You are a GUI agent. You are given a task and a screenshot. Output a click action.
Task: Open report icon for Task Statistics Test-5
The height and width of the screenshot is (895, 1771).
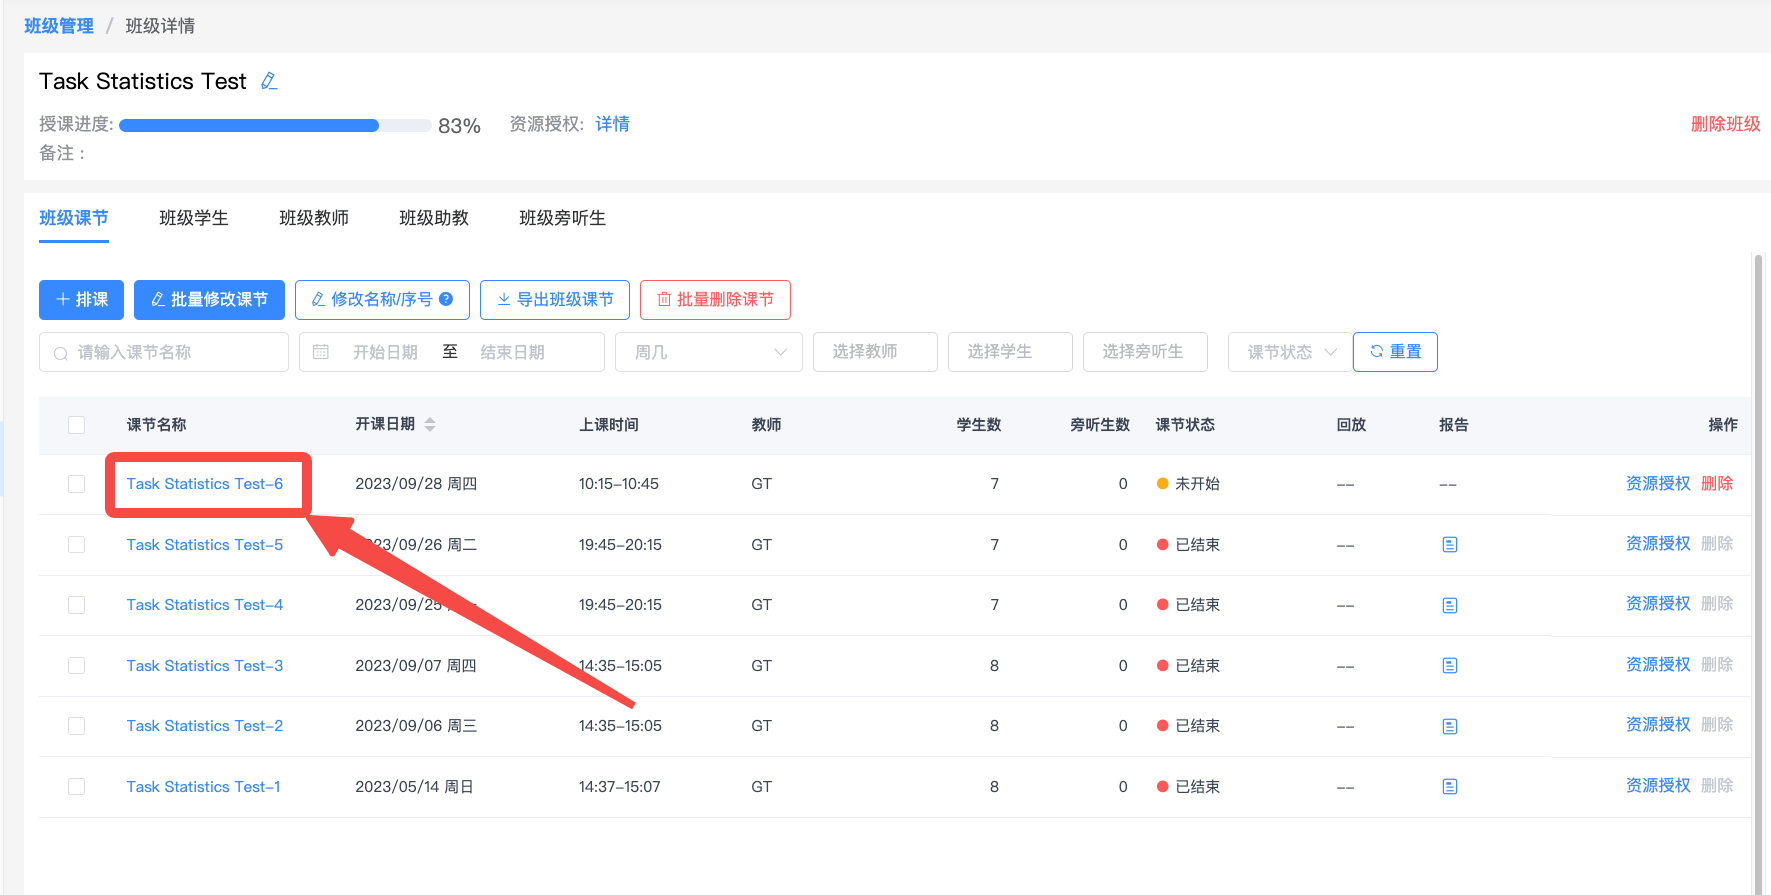[1450, 545]
